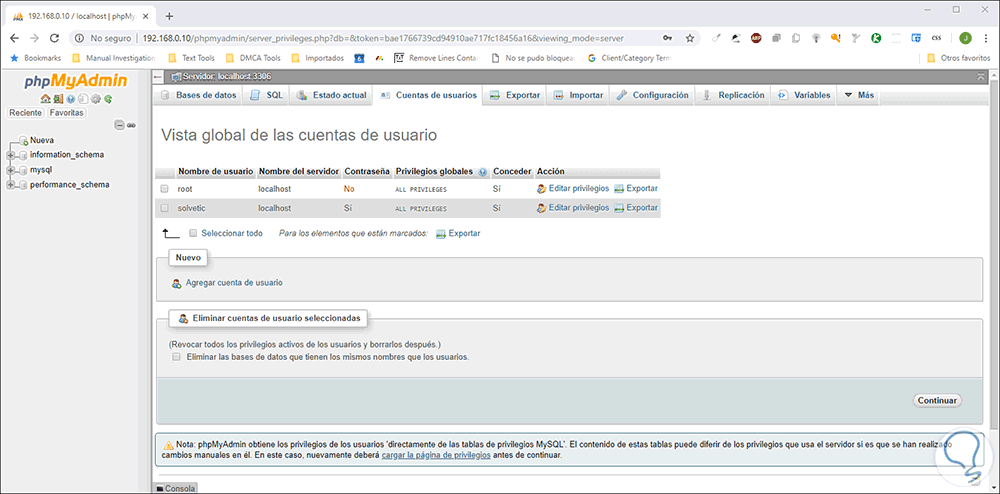Viewport: 1000px width, 494px height.
Task: Open the Replicación tab
Action: (733, 95)
